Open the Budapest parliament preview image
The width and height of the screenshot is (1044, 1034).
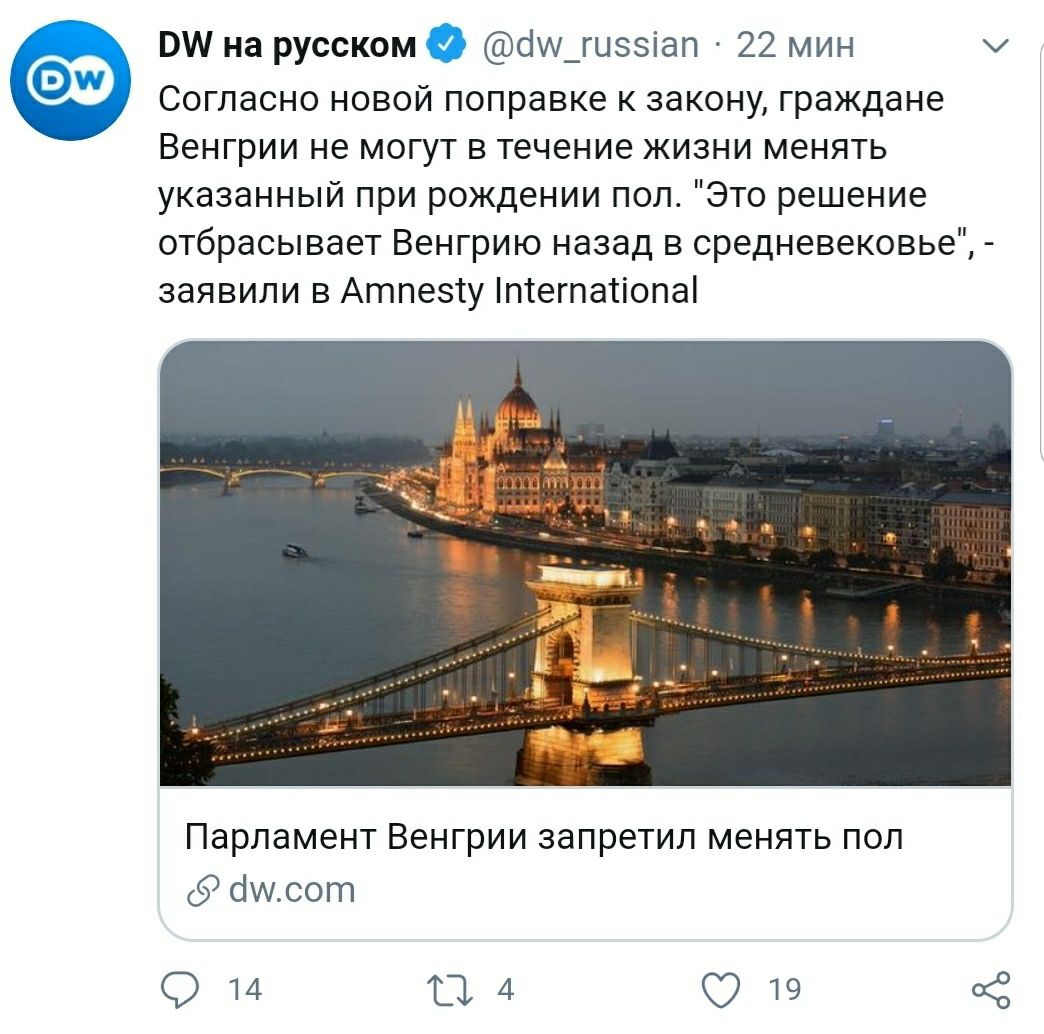click(585, 563)
